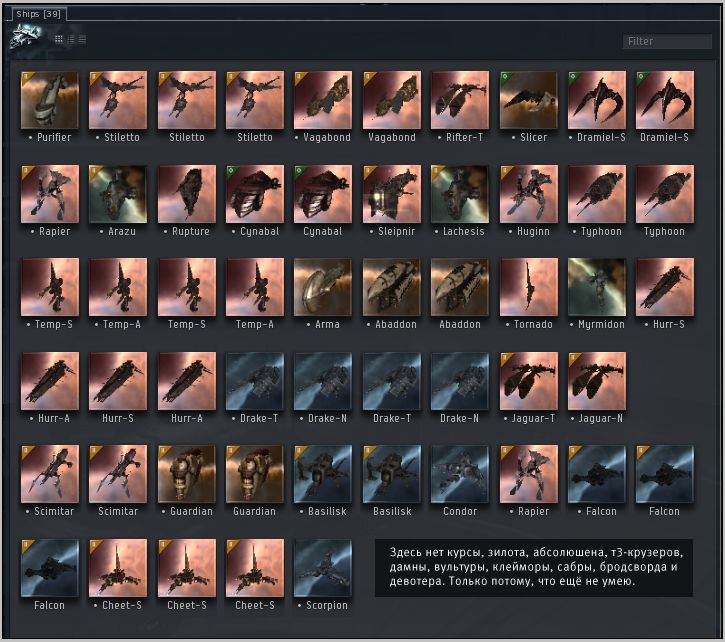Select the Ships [39] tab
The width and height of the screenshot is (725, 642).
39,14
